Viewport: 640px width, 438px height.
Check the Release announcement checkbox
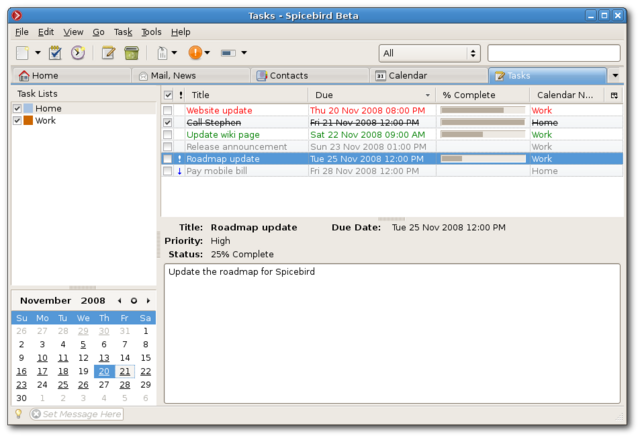[167, 147]
